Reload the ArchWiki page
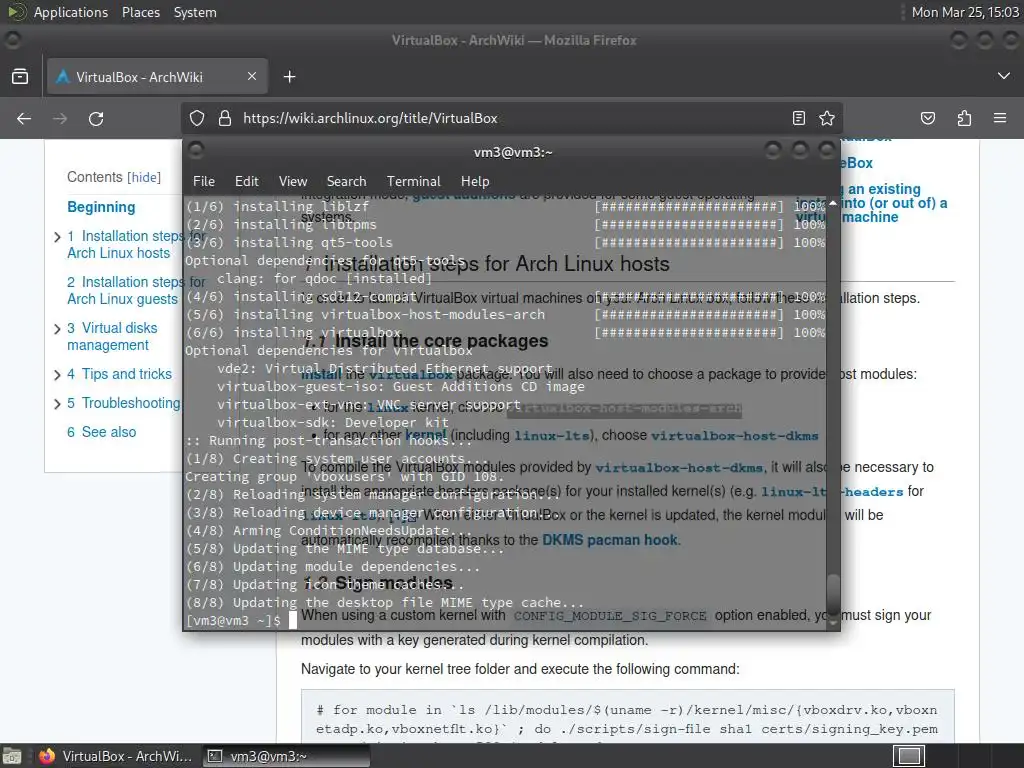 [x=96, y=118]
